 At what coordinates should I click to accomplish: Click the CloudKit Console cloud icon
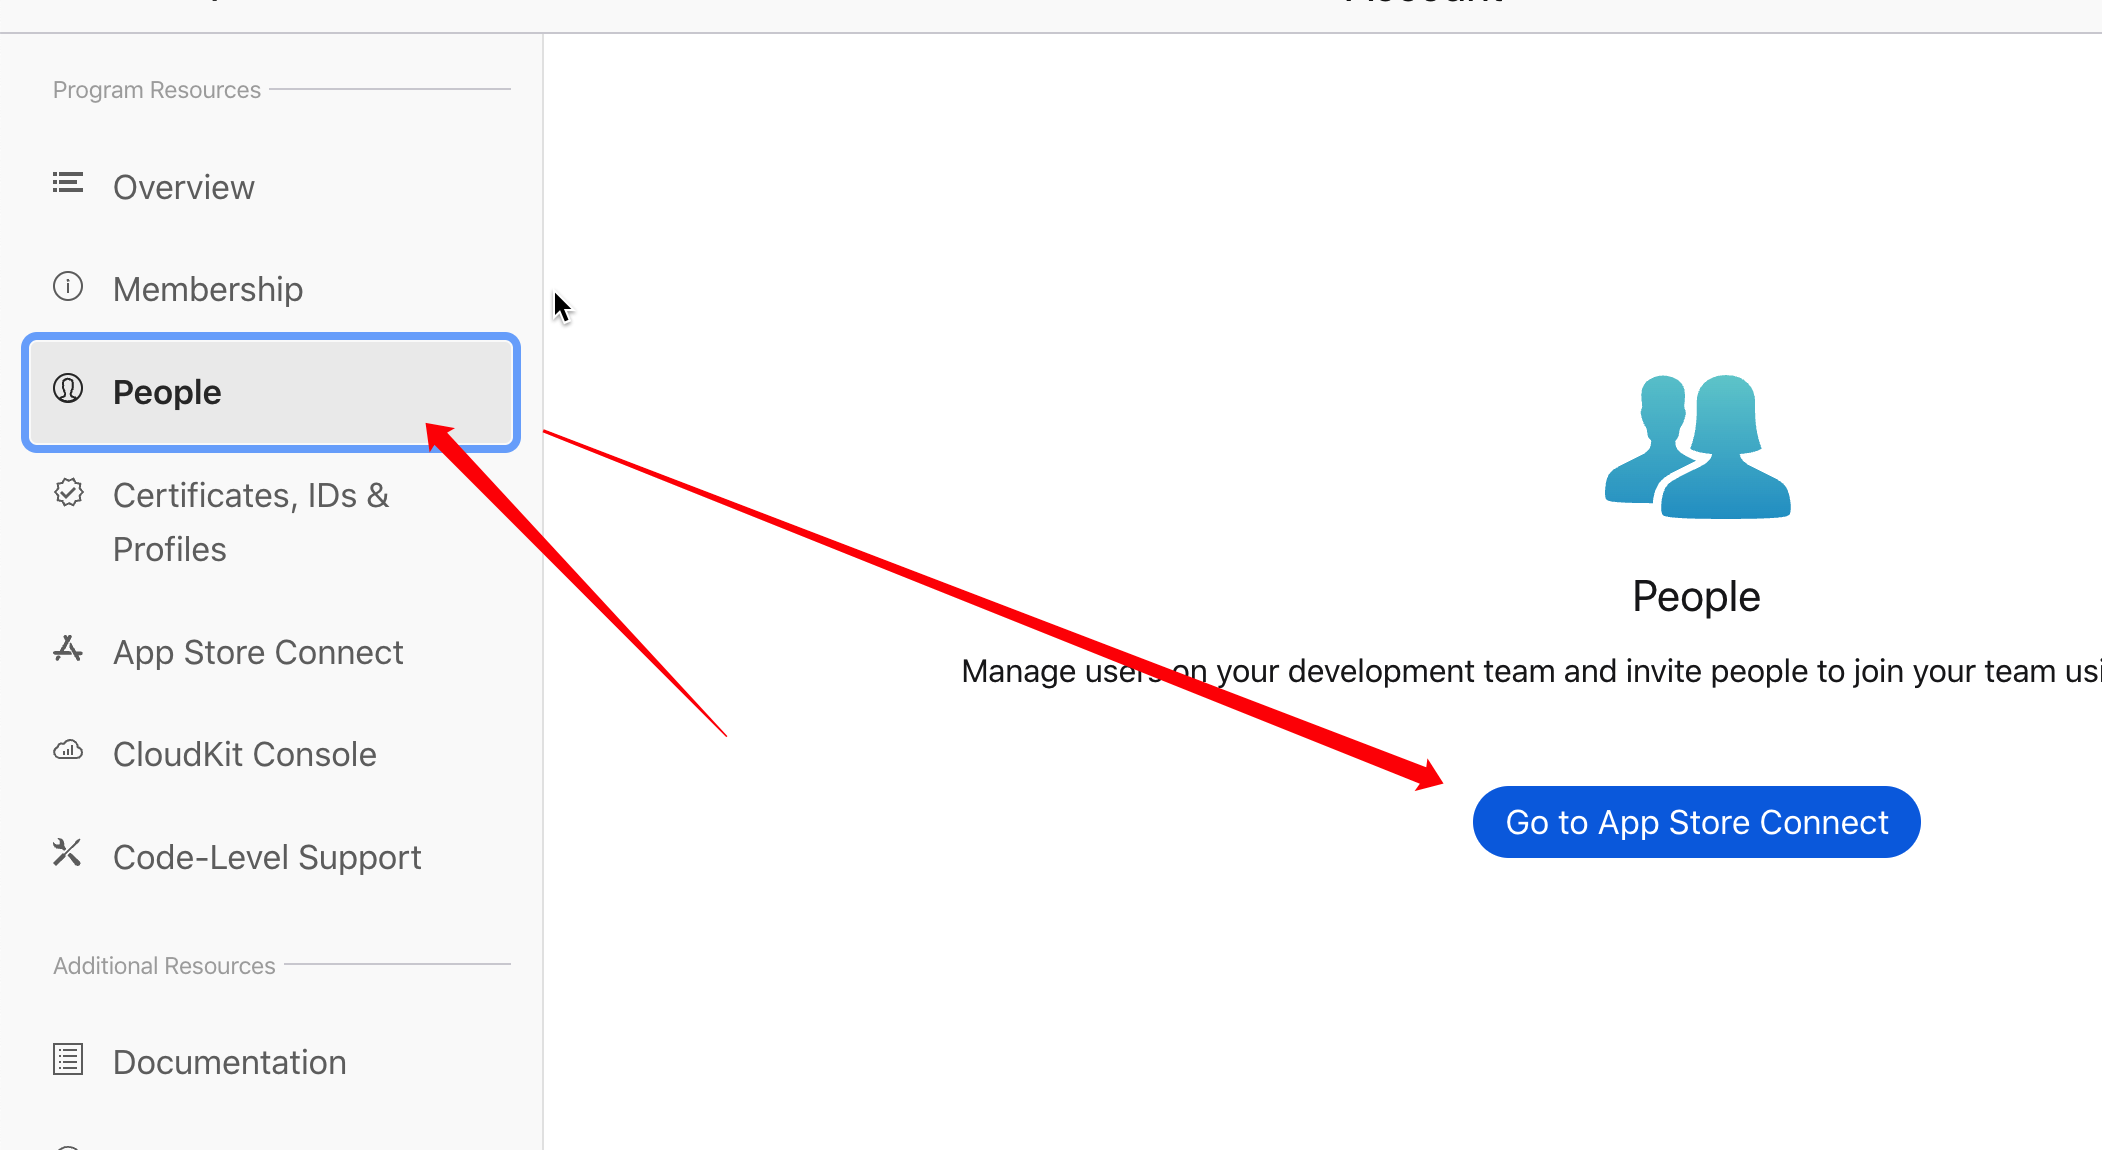click(68, 751)
